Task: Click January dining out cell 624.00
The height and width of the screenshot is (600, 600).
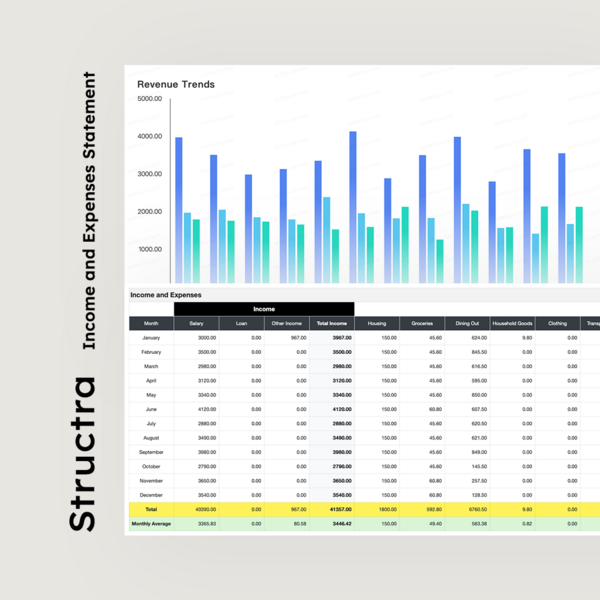Action: (x=467, y=338)
